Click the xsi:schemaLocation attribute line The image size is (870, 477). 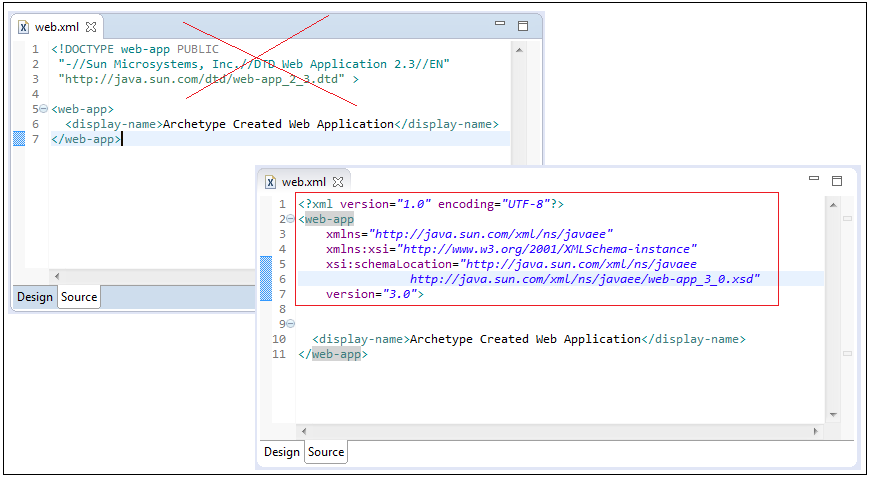(x=512, y=264)
